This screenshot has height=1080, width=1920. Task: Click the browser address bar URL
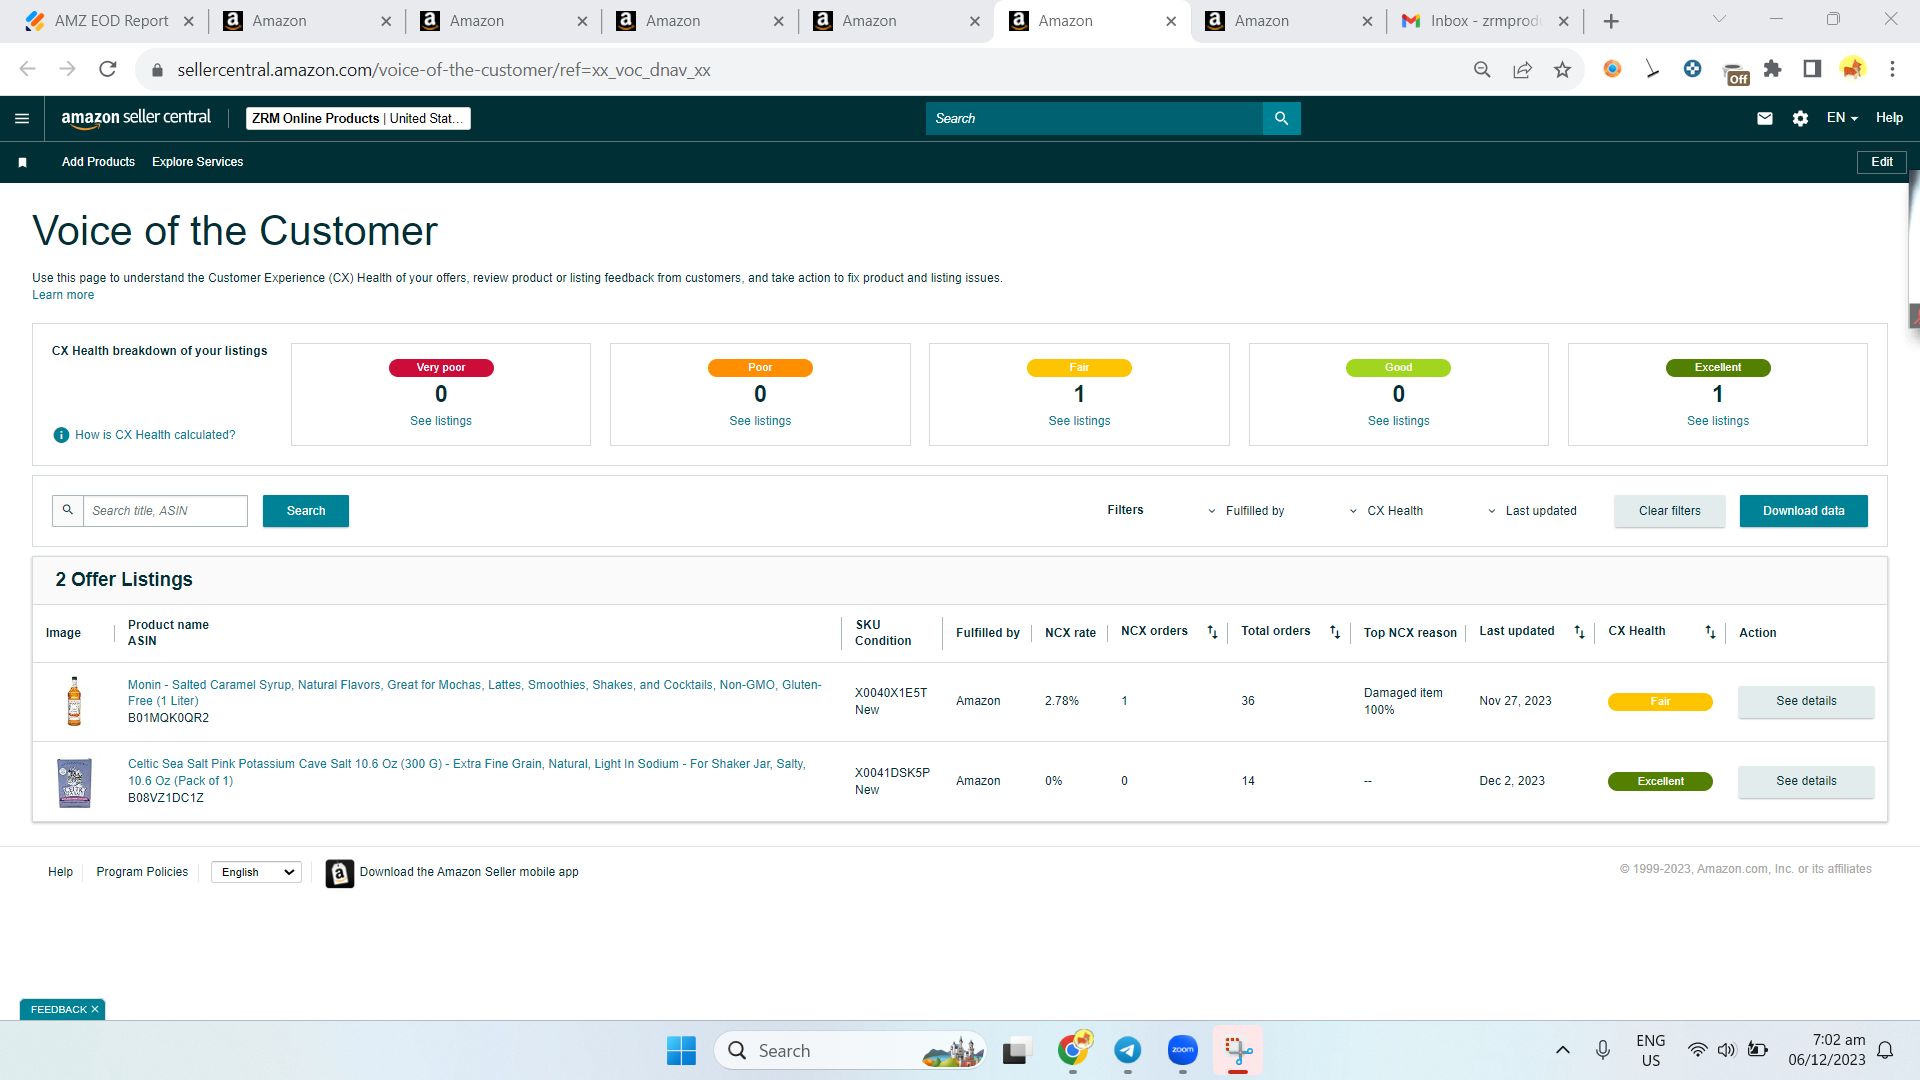click(444, 70)
